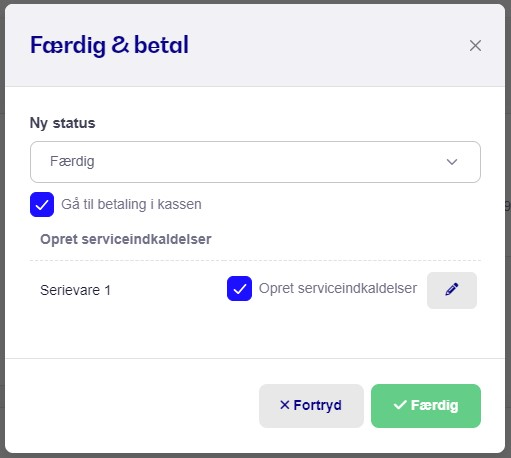Click the Færdig & betal dialog title
Screen dimensions: 511x458
pos(109,45)
